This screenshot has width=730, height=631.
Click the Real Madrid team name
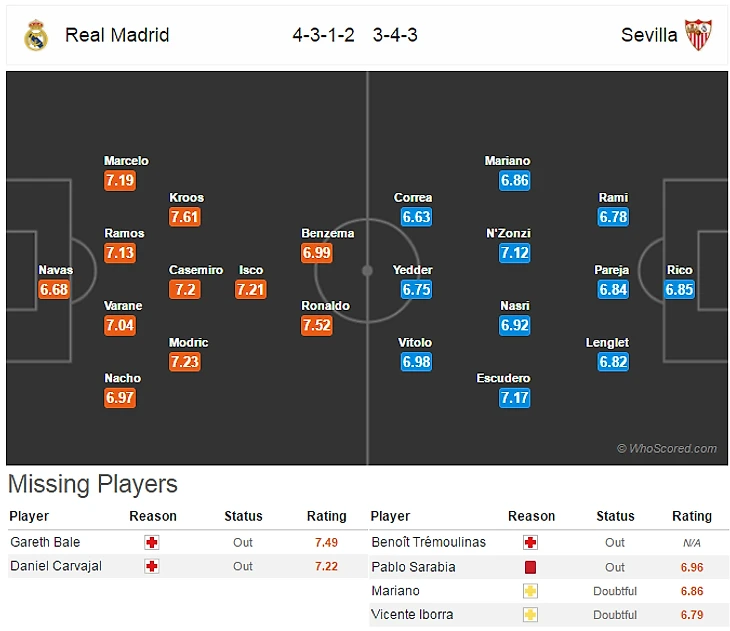point(117,35)
